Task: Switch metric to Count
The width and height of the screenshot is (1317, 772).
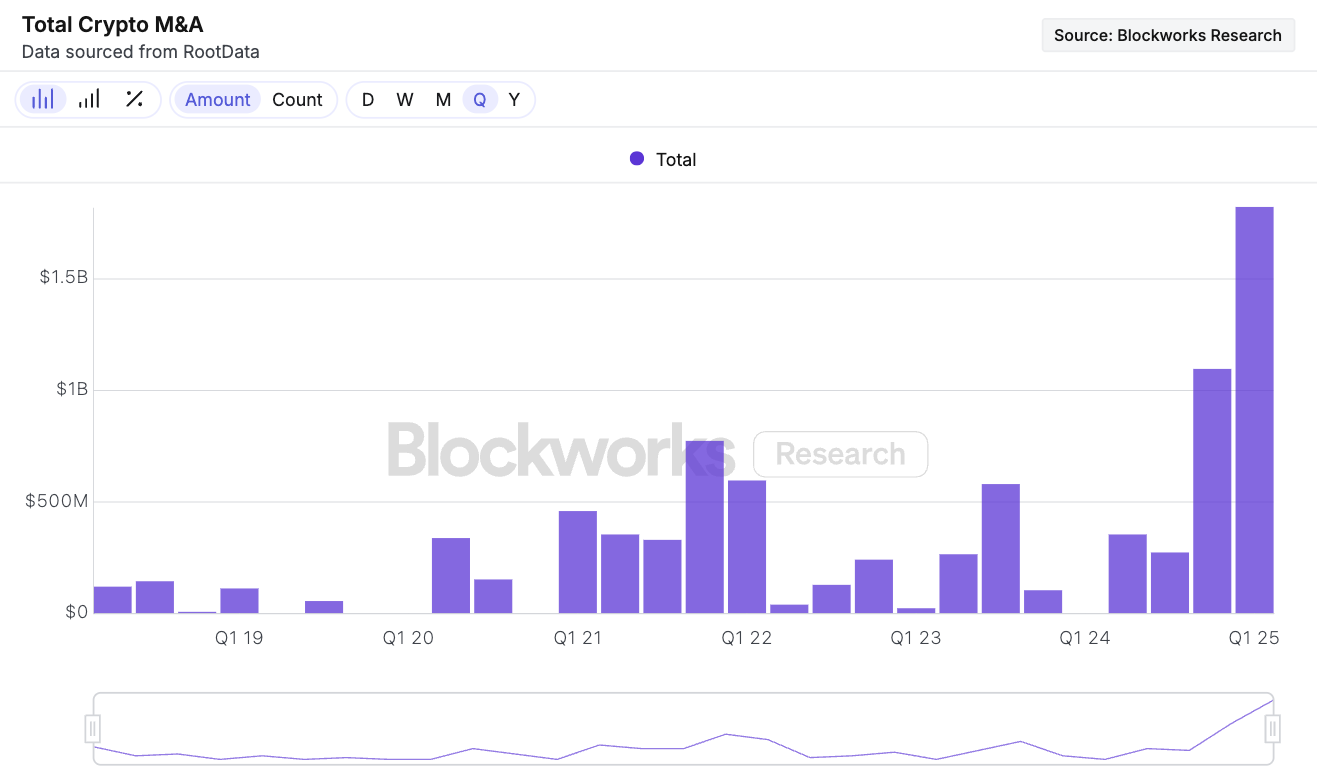Action: point(297,100)
